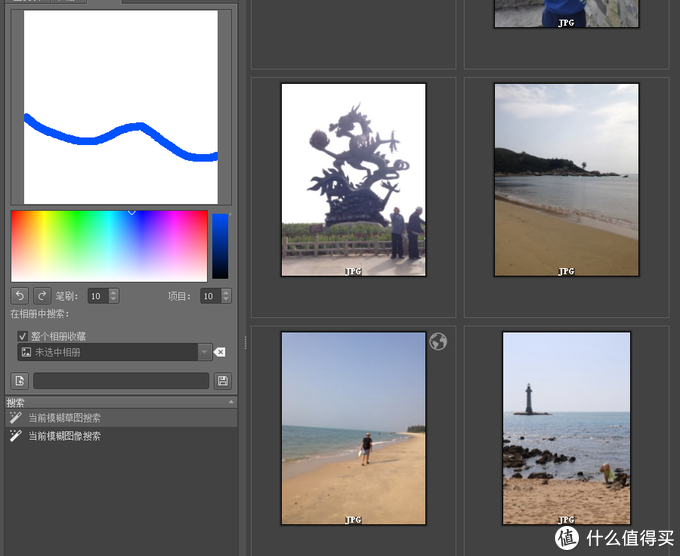
Task: Save the fuzzy search with the floppy disk icon
Action: point(222,381)
